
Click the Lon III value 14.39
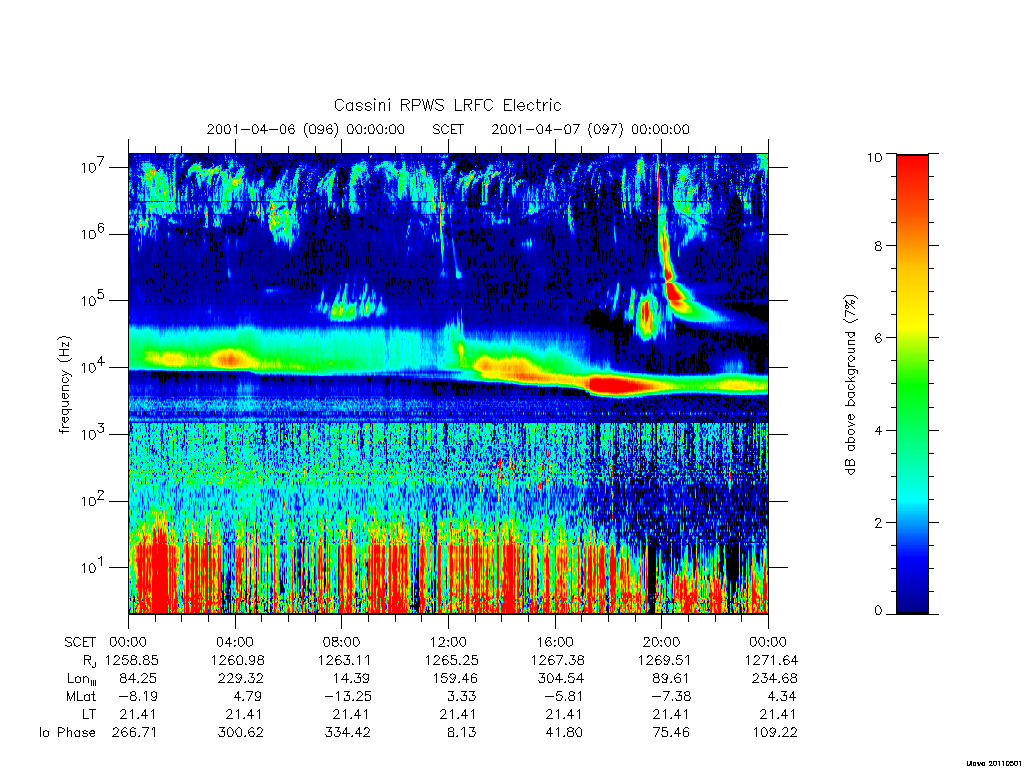(351, 679)
